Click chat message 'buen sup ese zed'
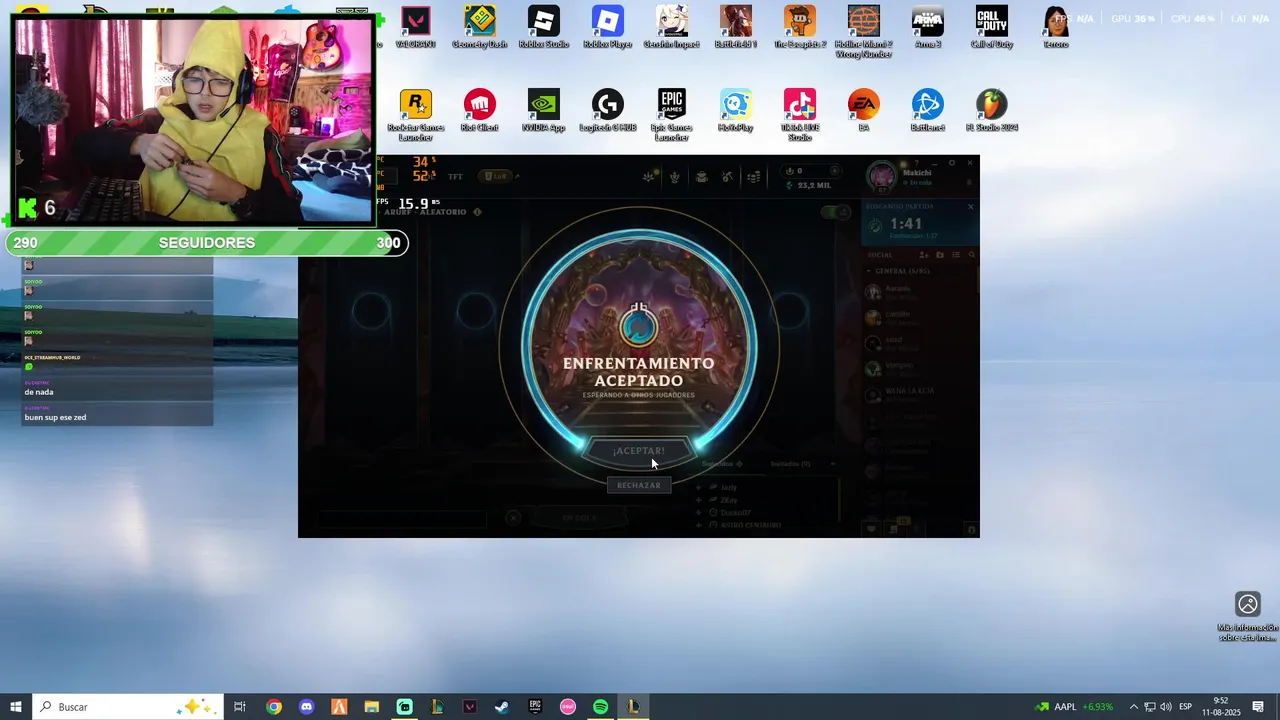1280x720 pixels. (x=56, y=417)
